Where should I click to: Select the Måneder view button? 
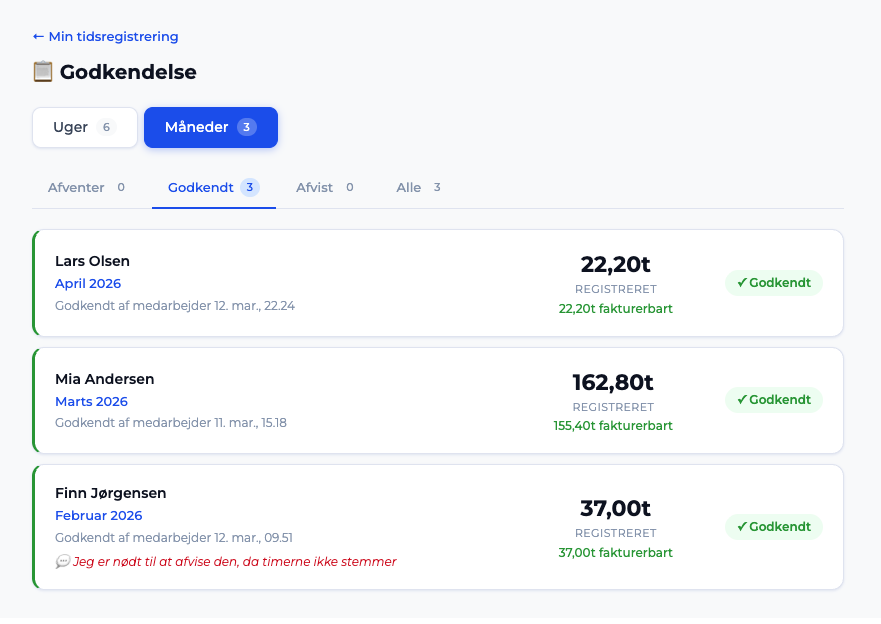click(x=210, y=127)
